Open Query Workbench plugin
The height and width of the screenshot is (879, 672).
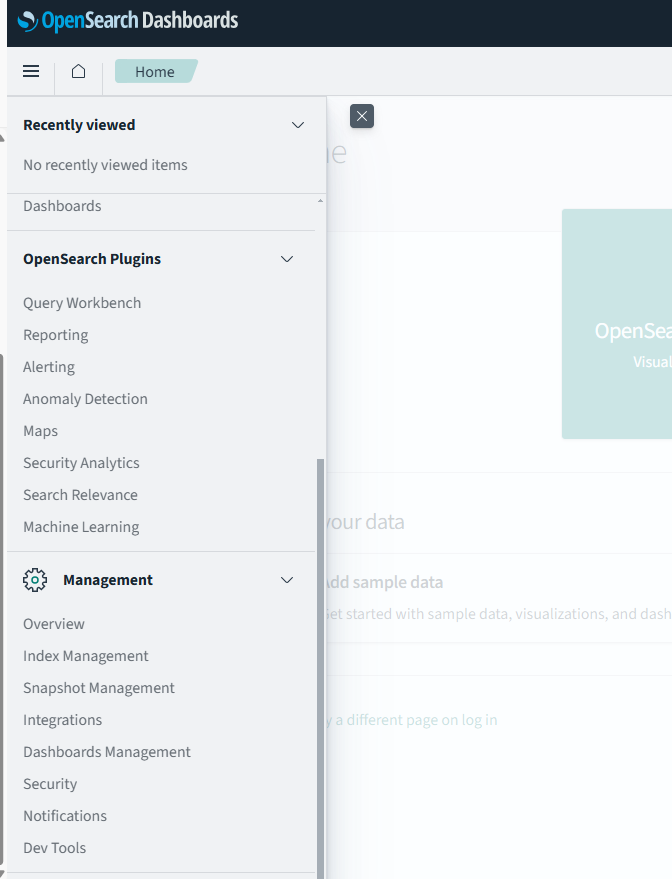click(82, 303)
